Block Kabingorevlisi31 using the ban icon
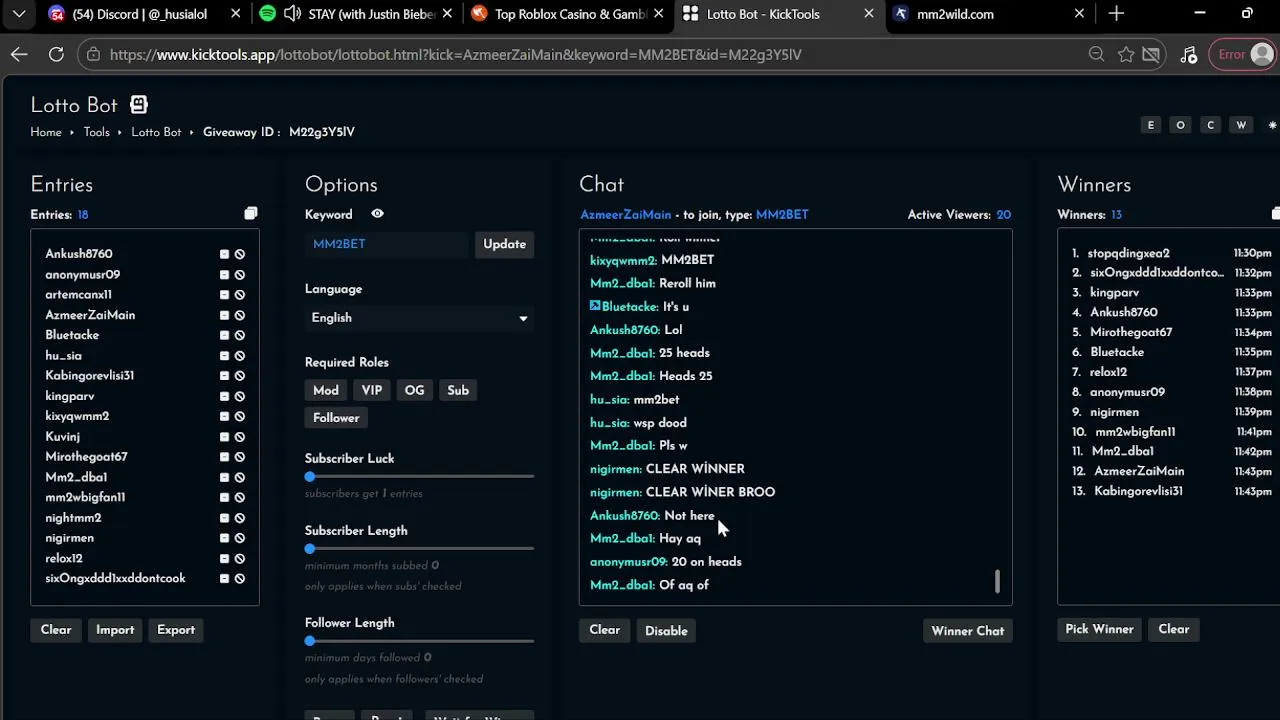The image size is (1280, 720). pos(240,376)
